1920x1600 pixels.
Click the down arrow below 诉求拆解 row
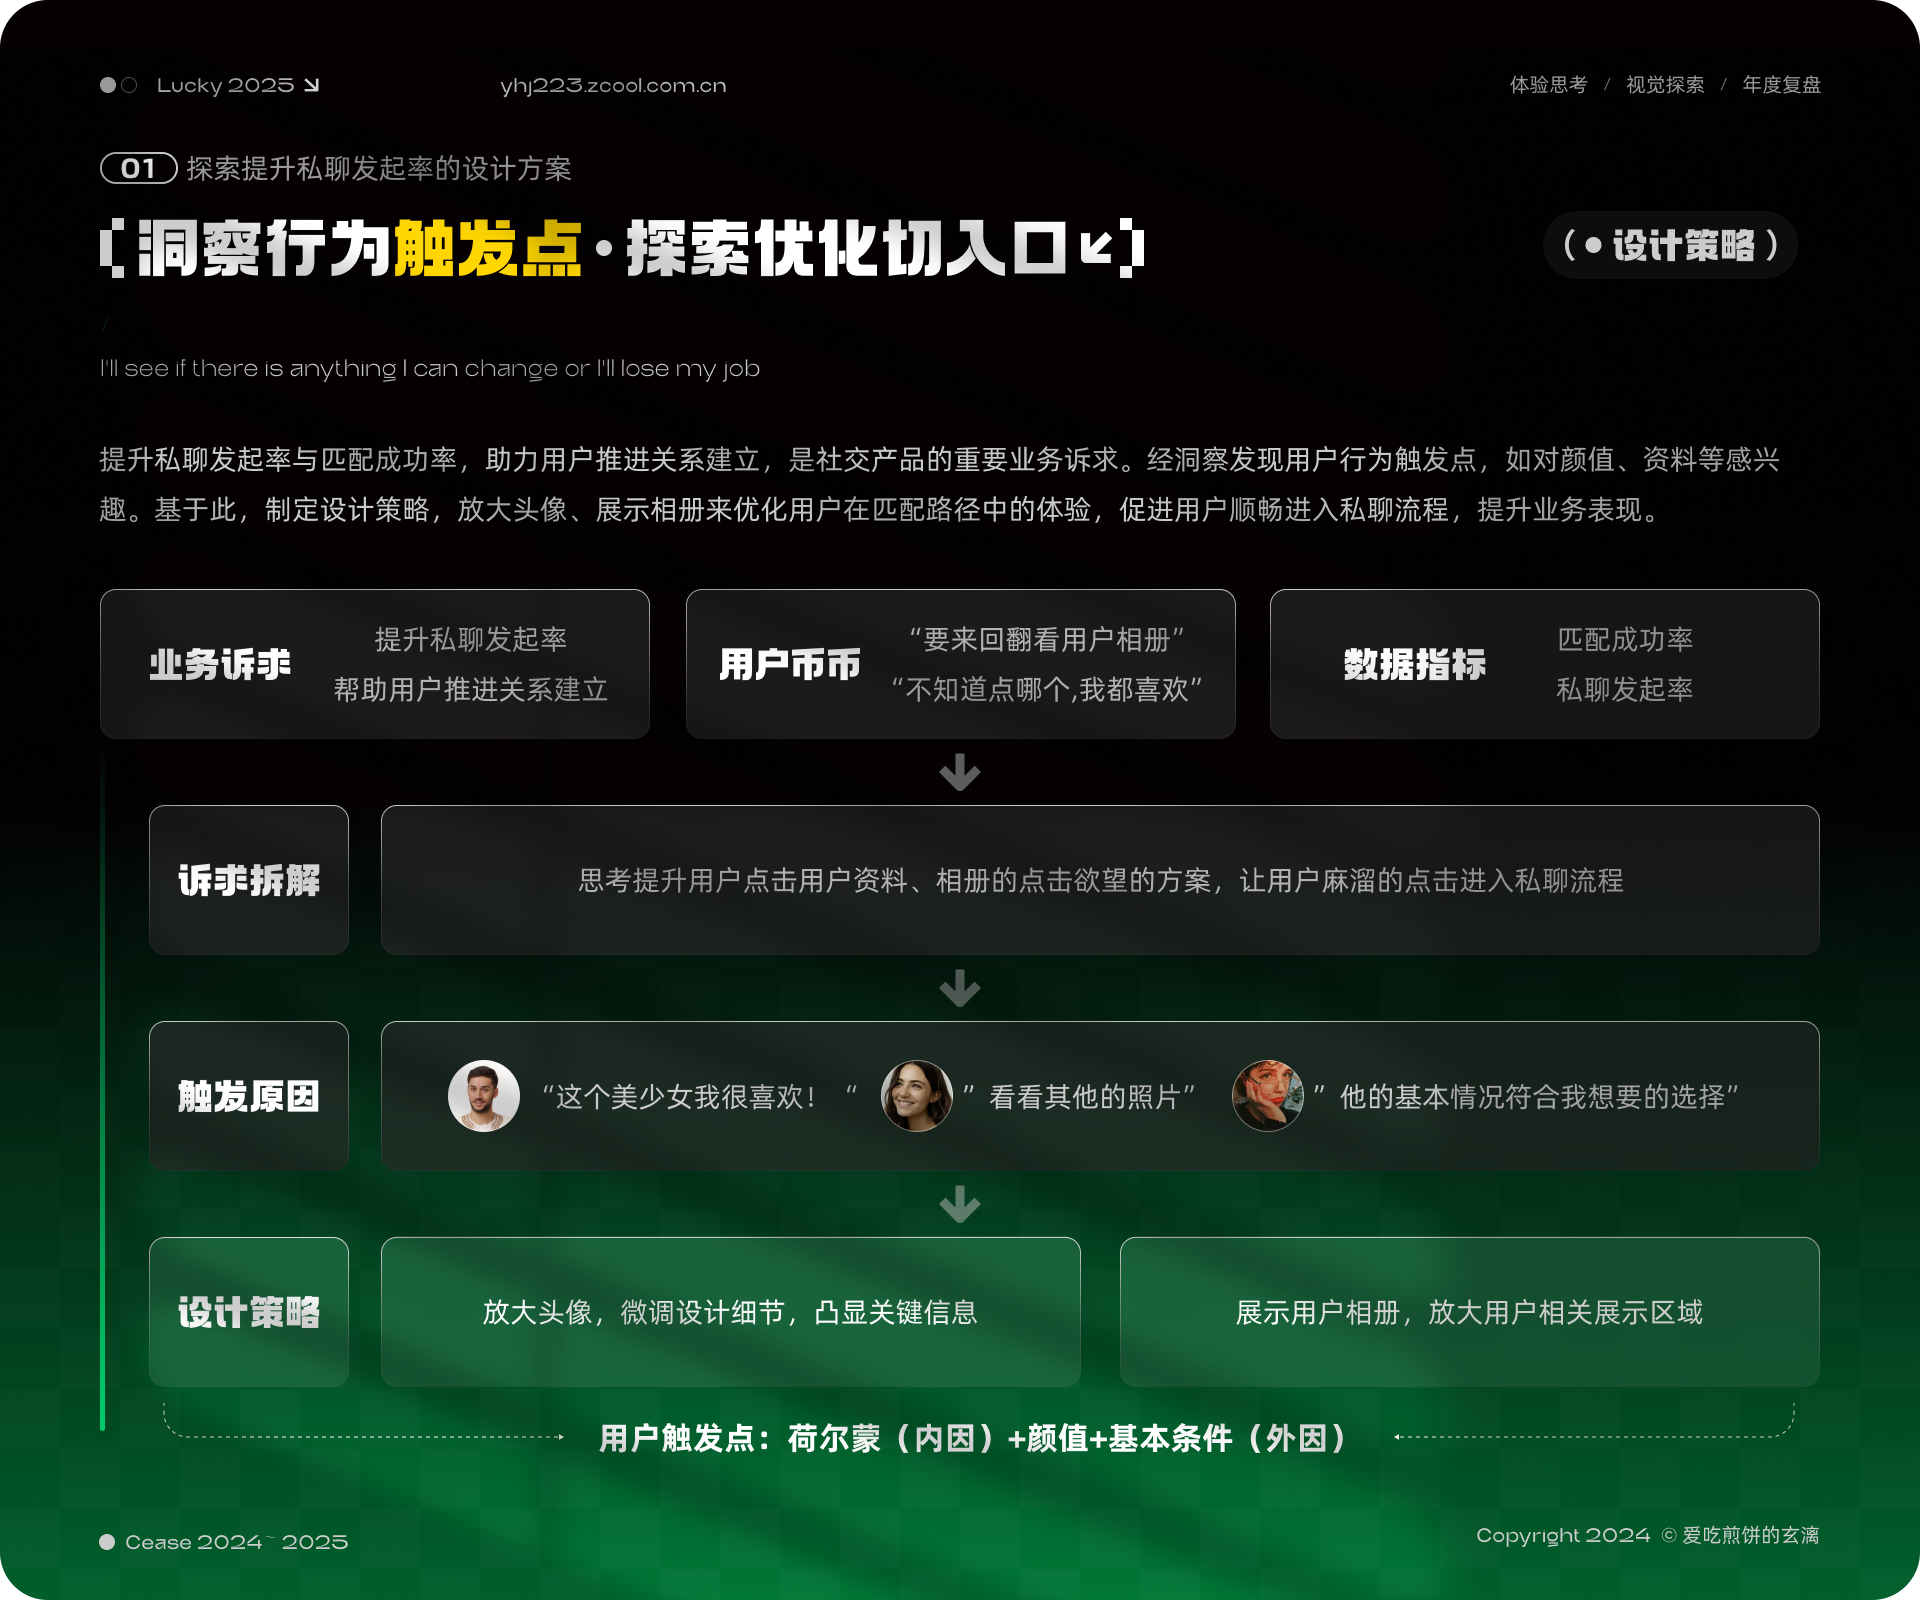(x=960, y=988)
